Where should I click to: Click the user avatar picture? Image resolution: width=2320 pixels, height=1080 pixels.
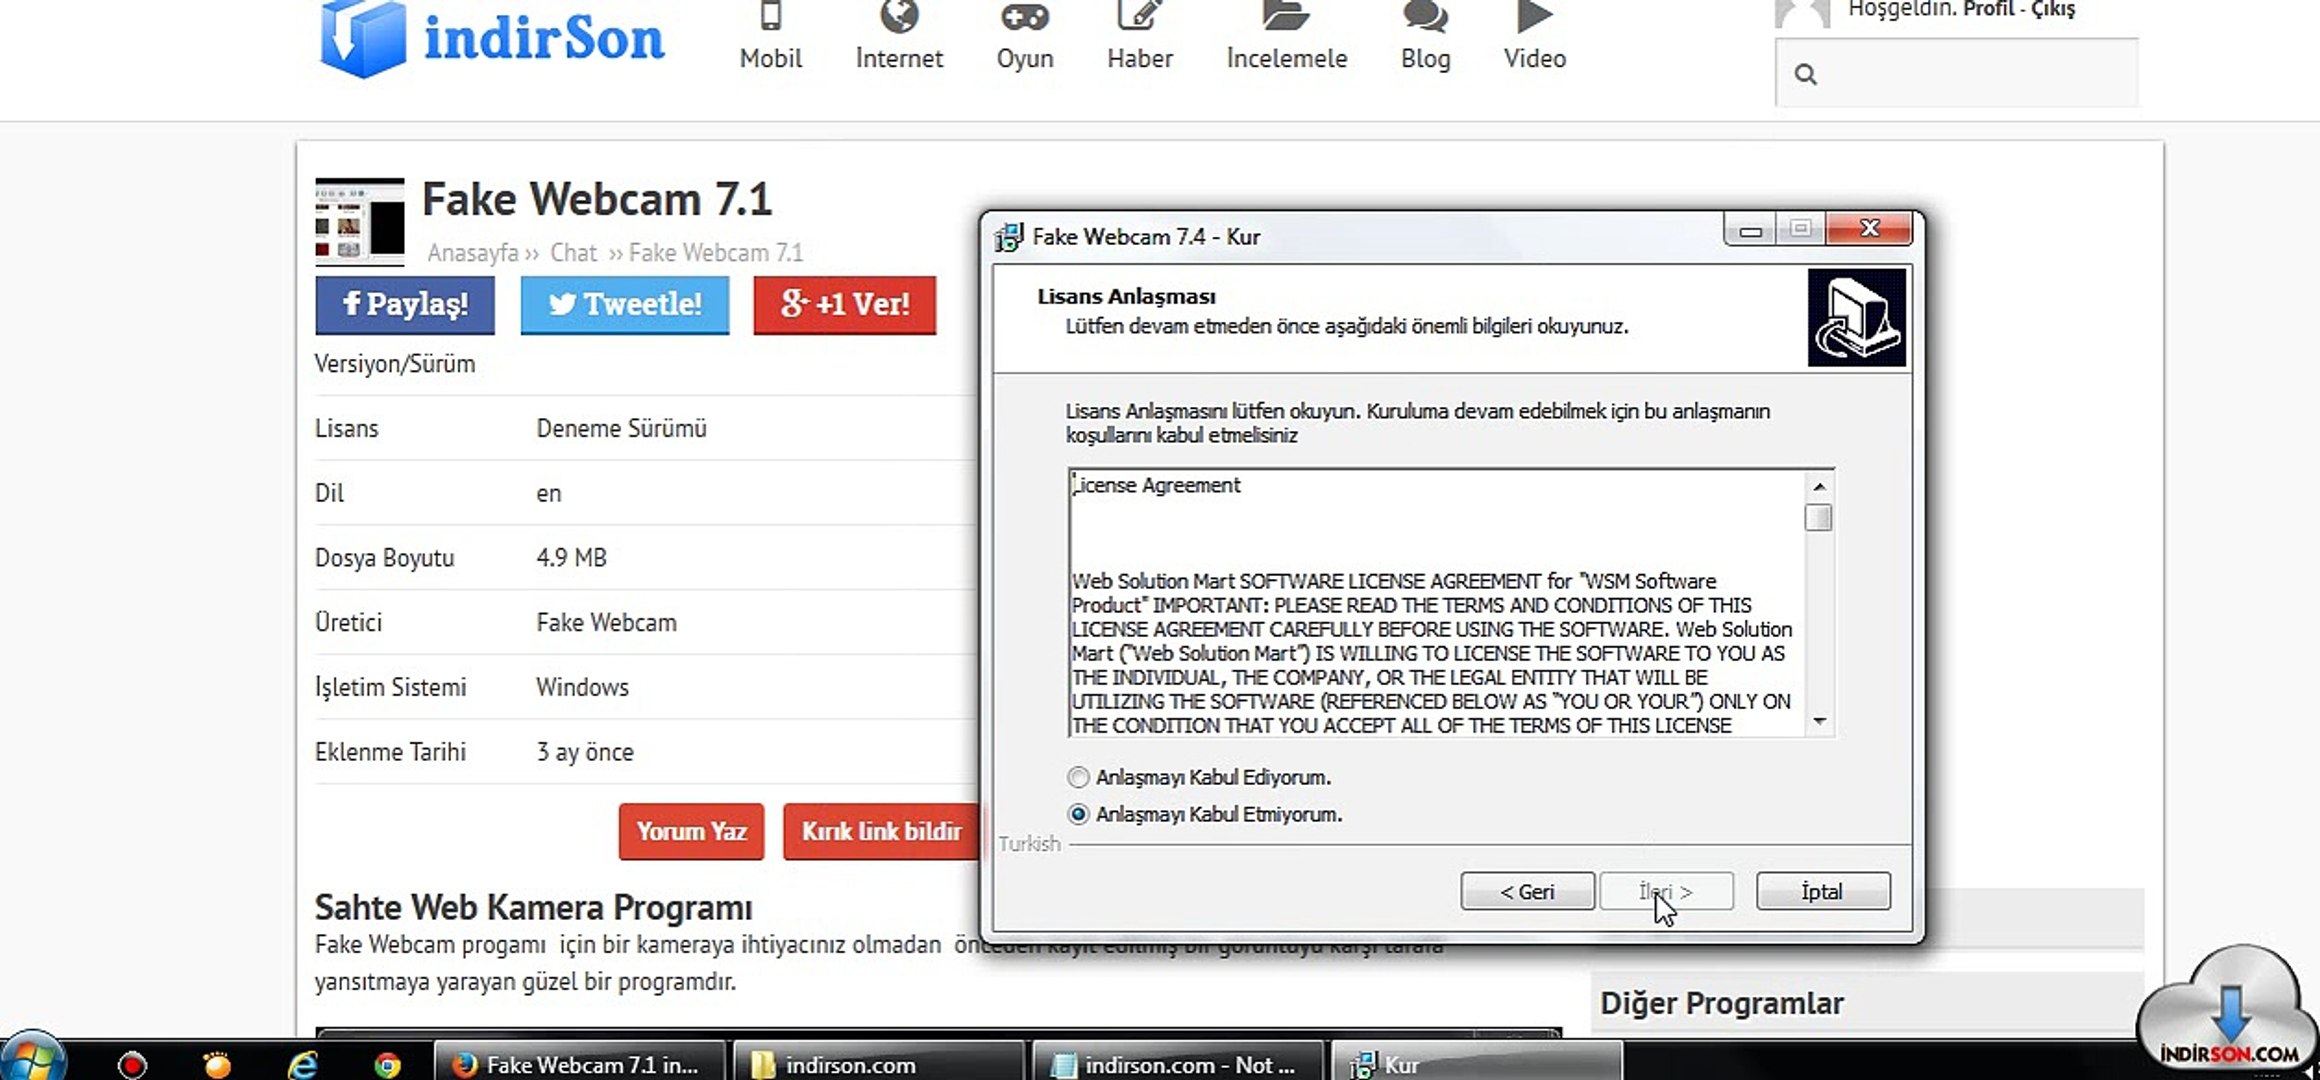click(x=1803, y=13)
